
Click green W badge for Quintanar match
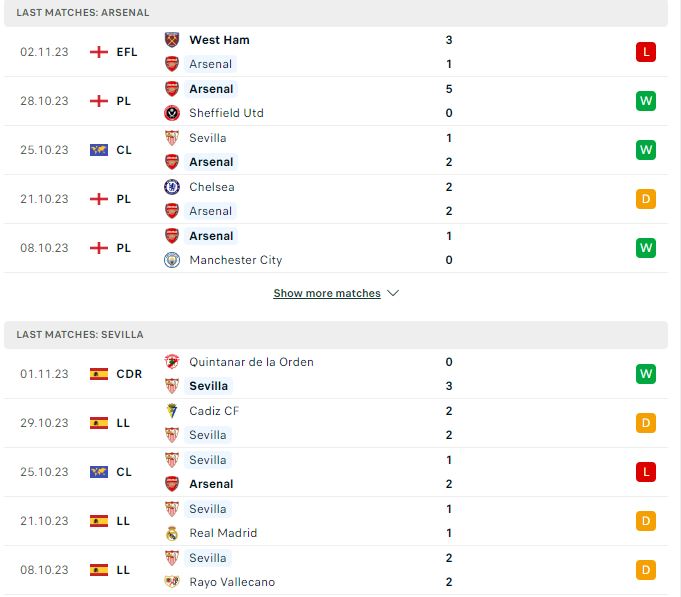(x=645, y=374)
